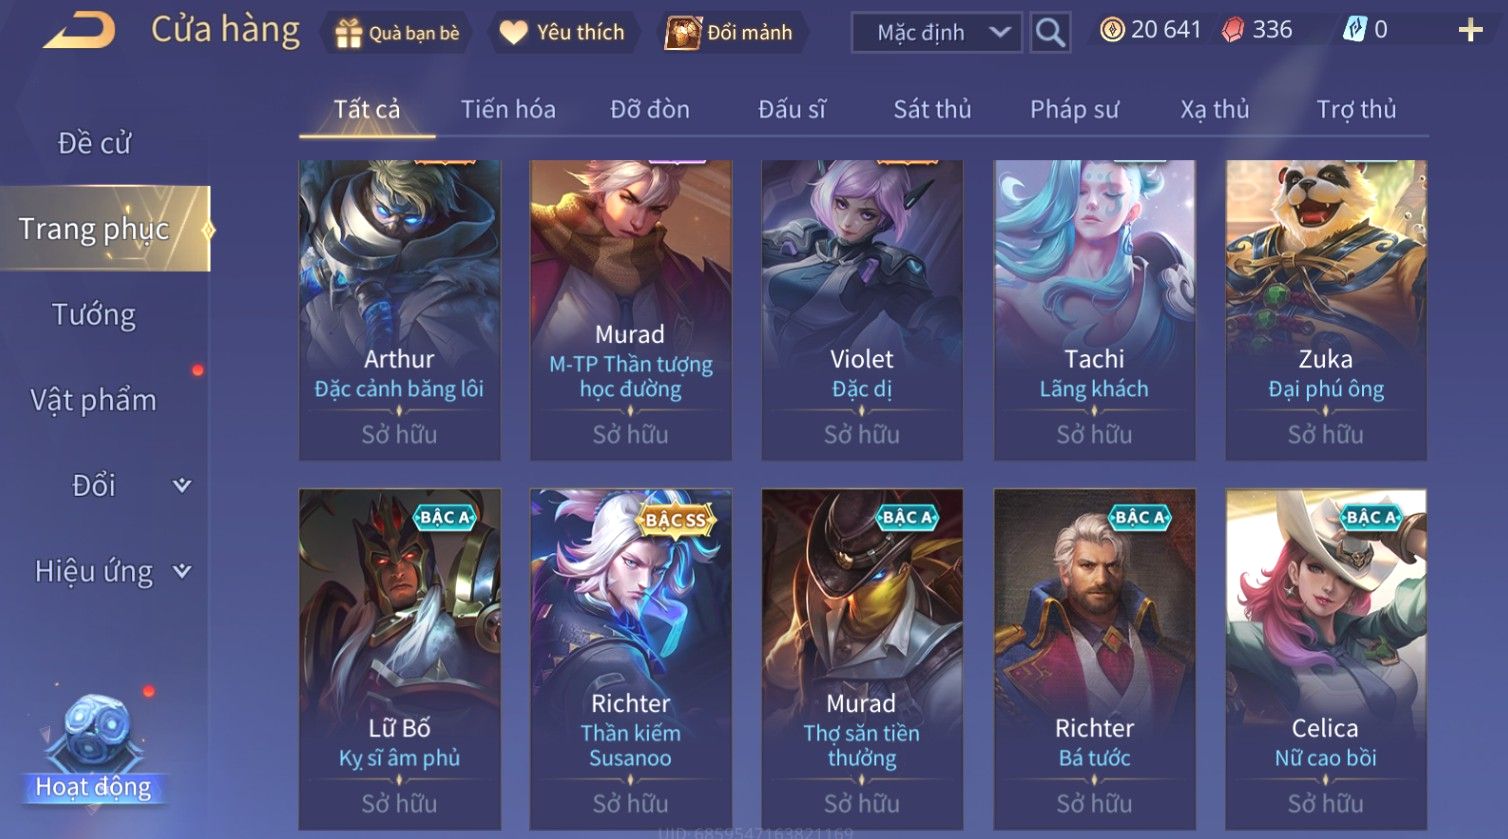Viewport: 1508px width, 839px height.
Task: Tap the gold coin balance icon
Action: pos(1112,30)
